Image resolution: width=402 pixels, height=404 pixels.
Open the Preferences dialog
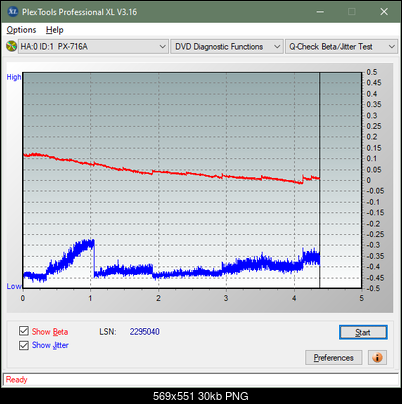coord(333,358)
